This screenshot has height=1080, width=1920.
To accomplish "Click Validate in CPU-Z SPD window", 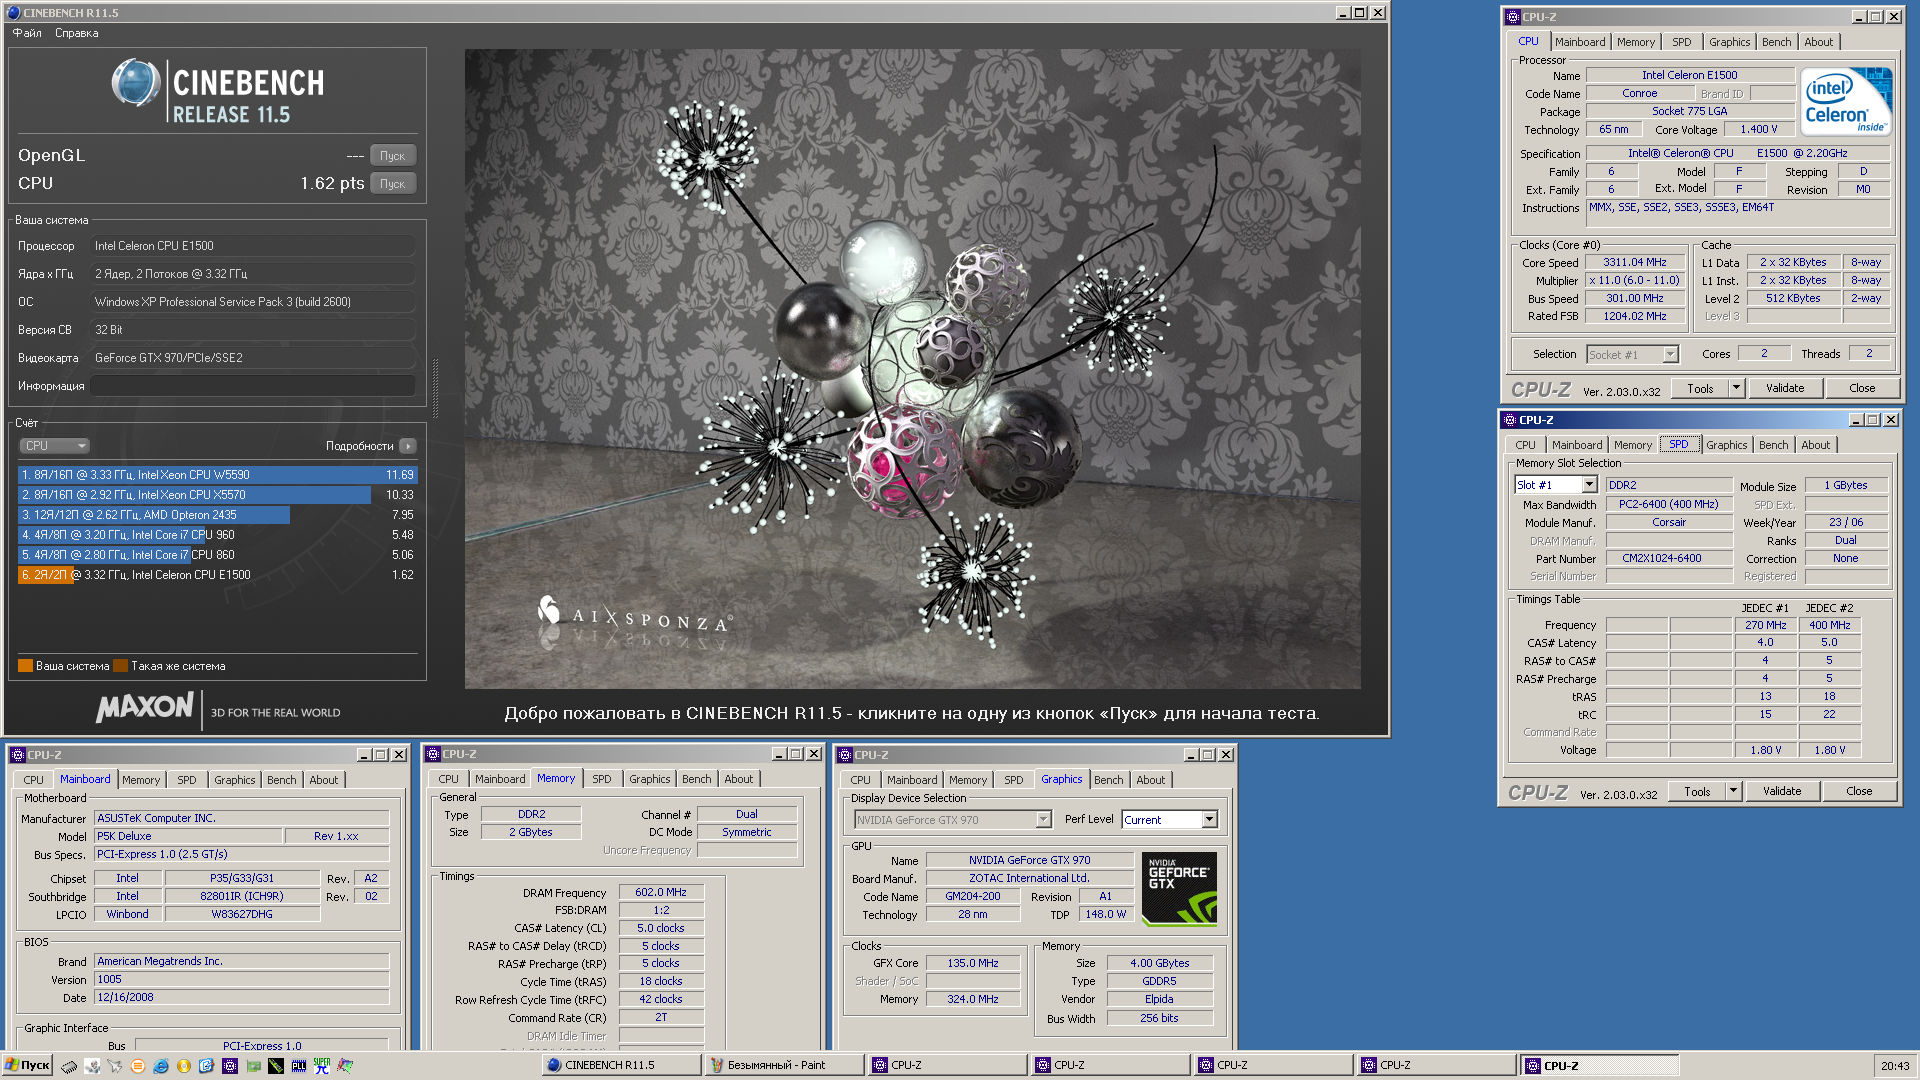I will coord(1782,791).
